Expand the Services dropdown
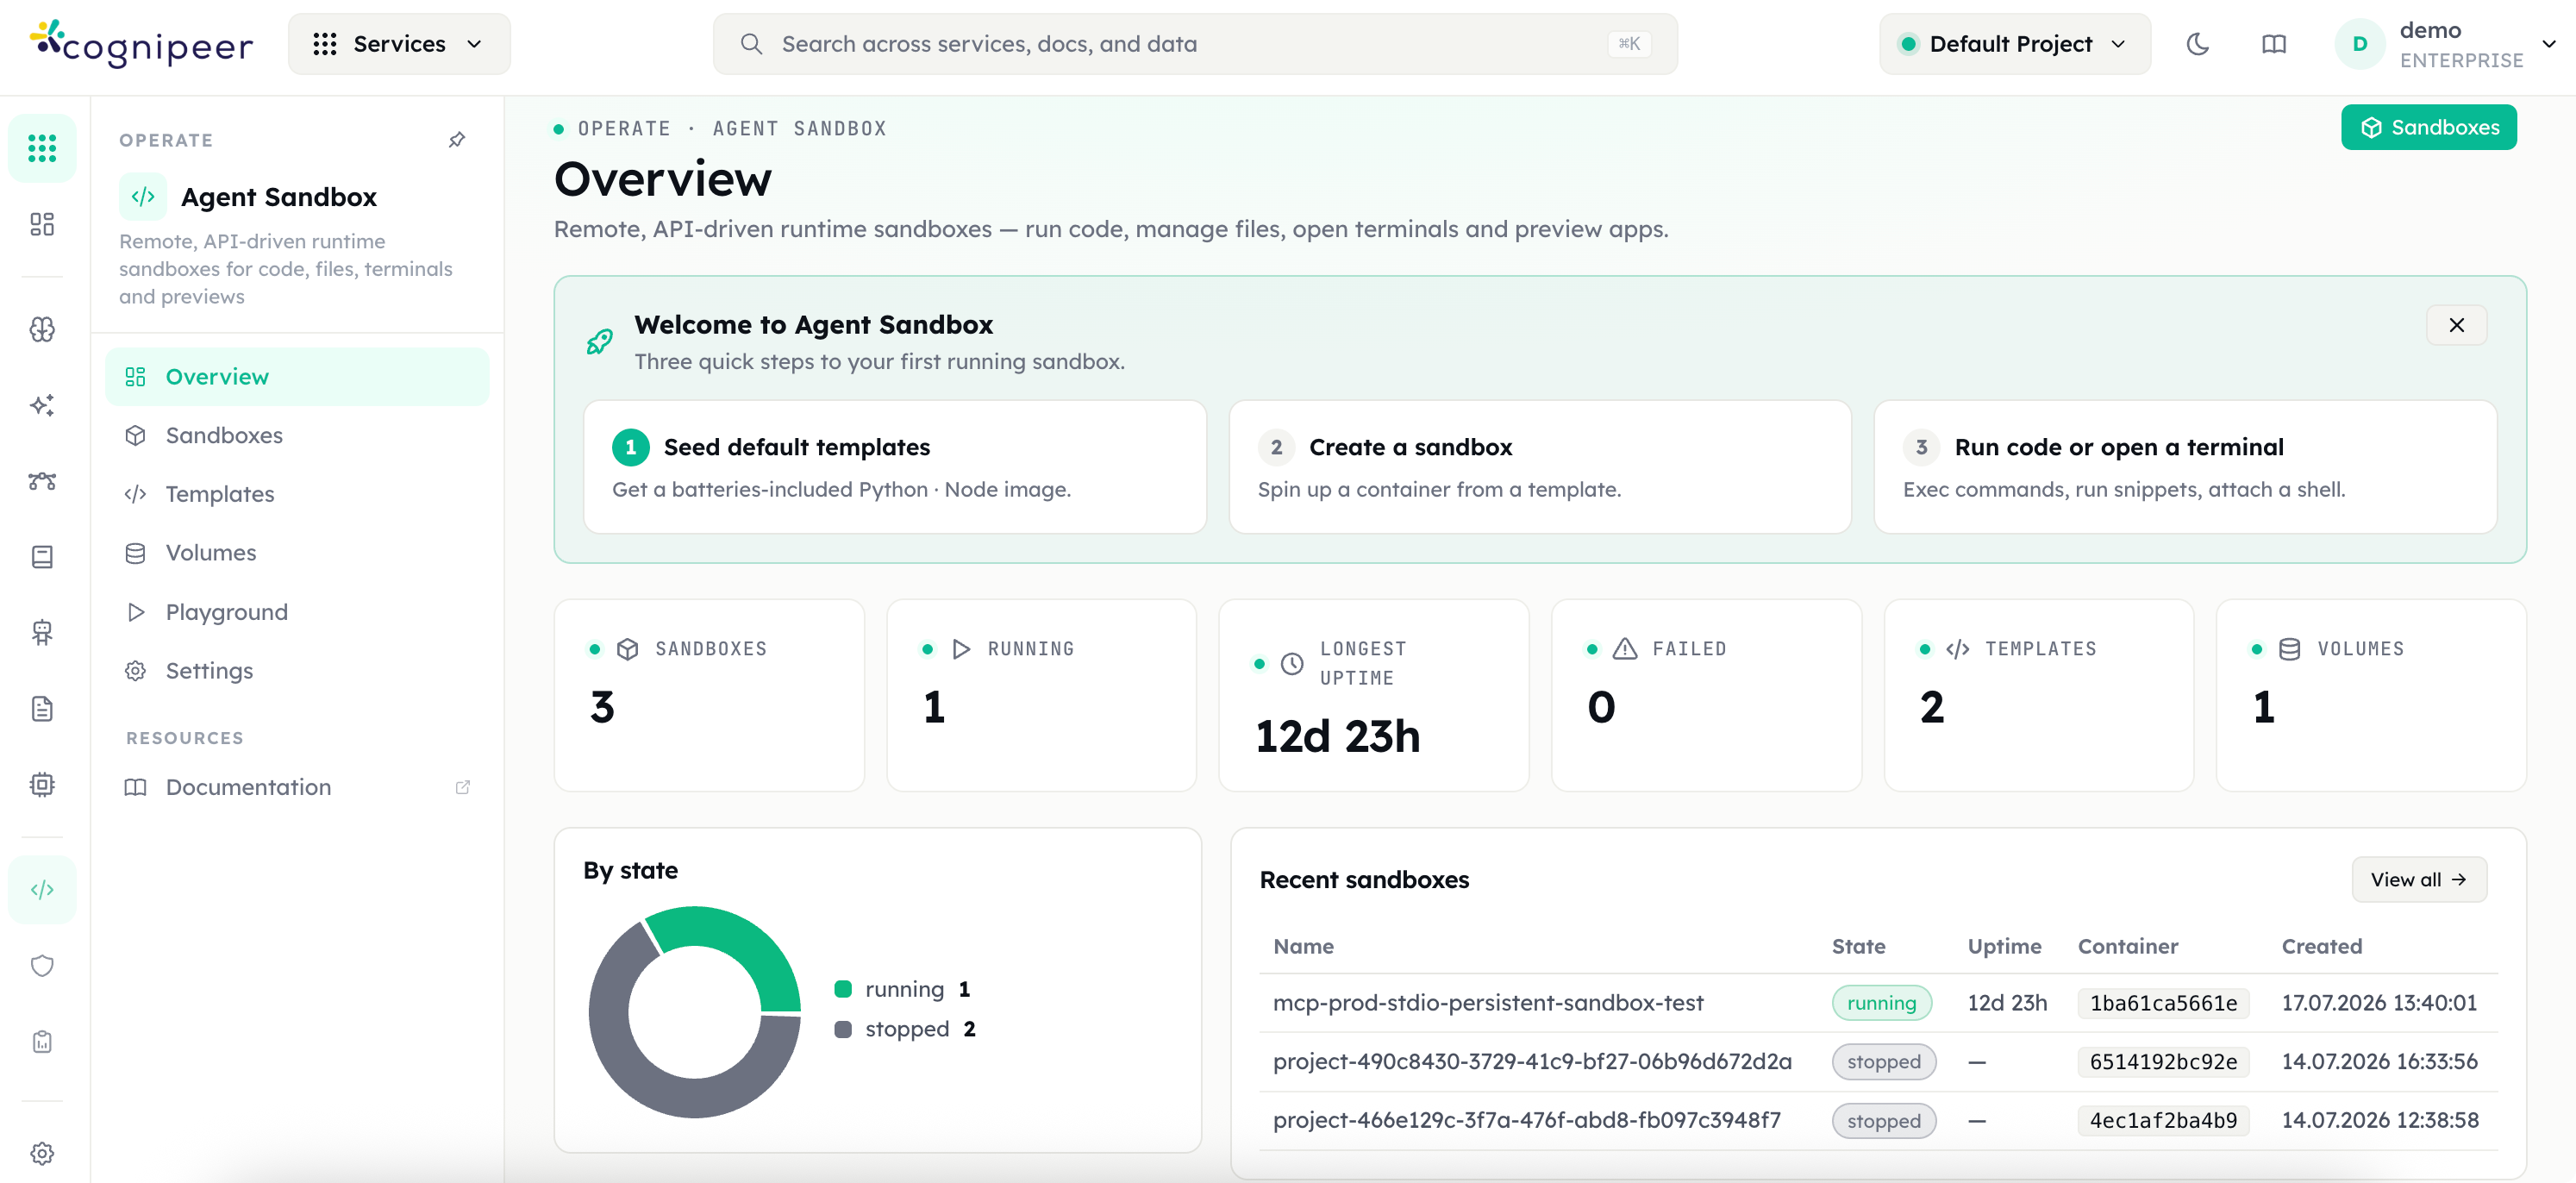This screenshot has height=1183, width=2576. point(399,44)
